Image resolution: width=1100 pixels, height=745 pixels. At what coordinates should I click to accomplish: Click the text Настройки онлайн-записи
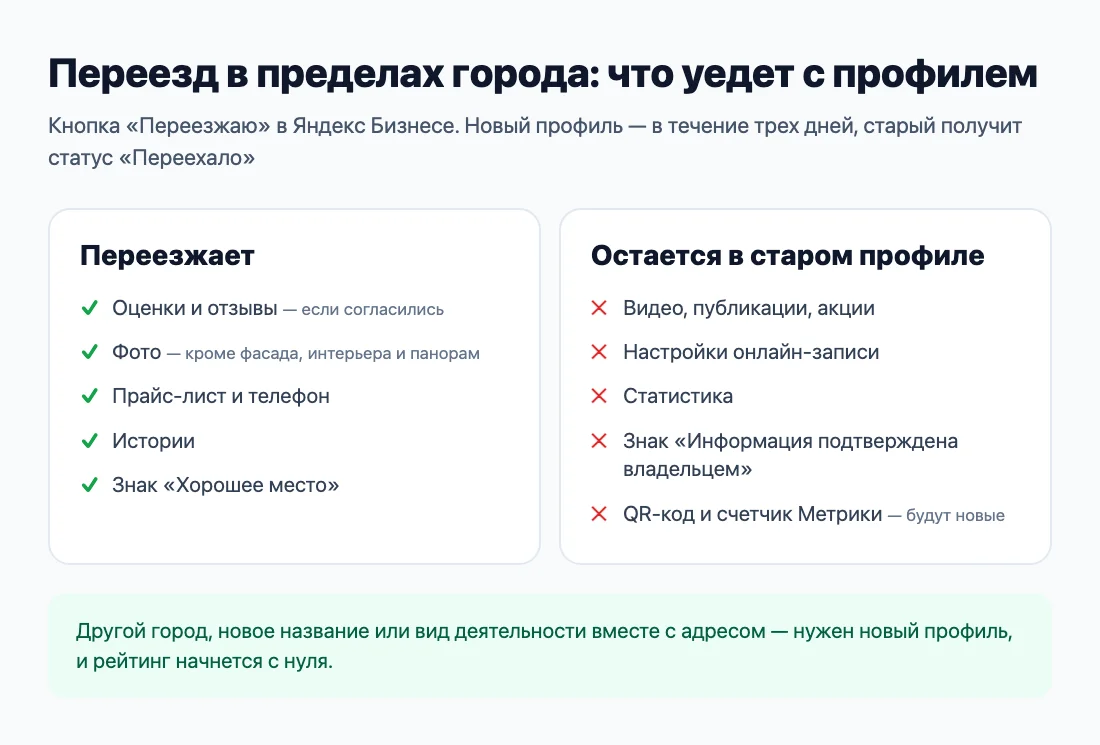coord(751,352)
